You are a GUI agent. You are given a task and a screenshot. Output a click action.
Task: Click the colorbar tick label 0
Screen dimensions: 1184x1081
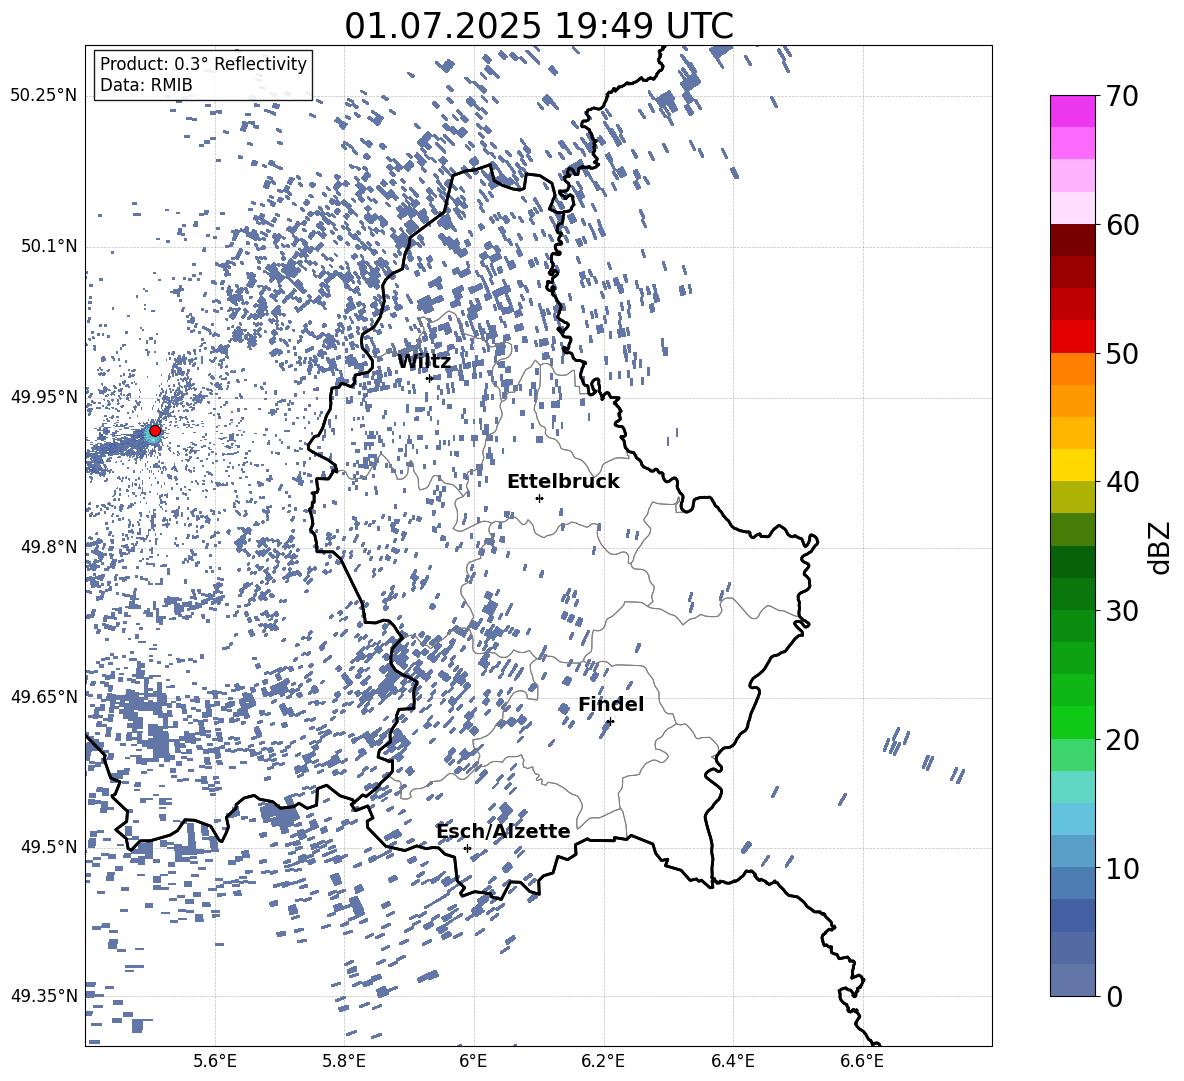(1115, 996)
